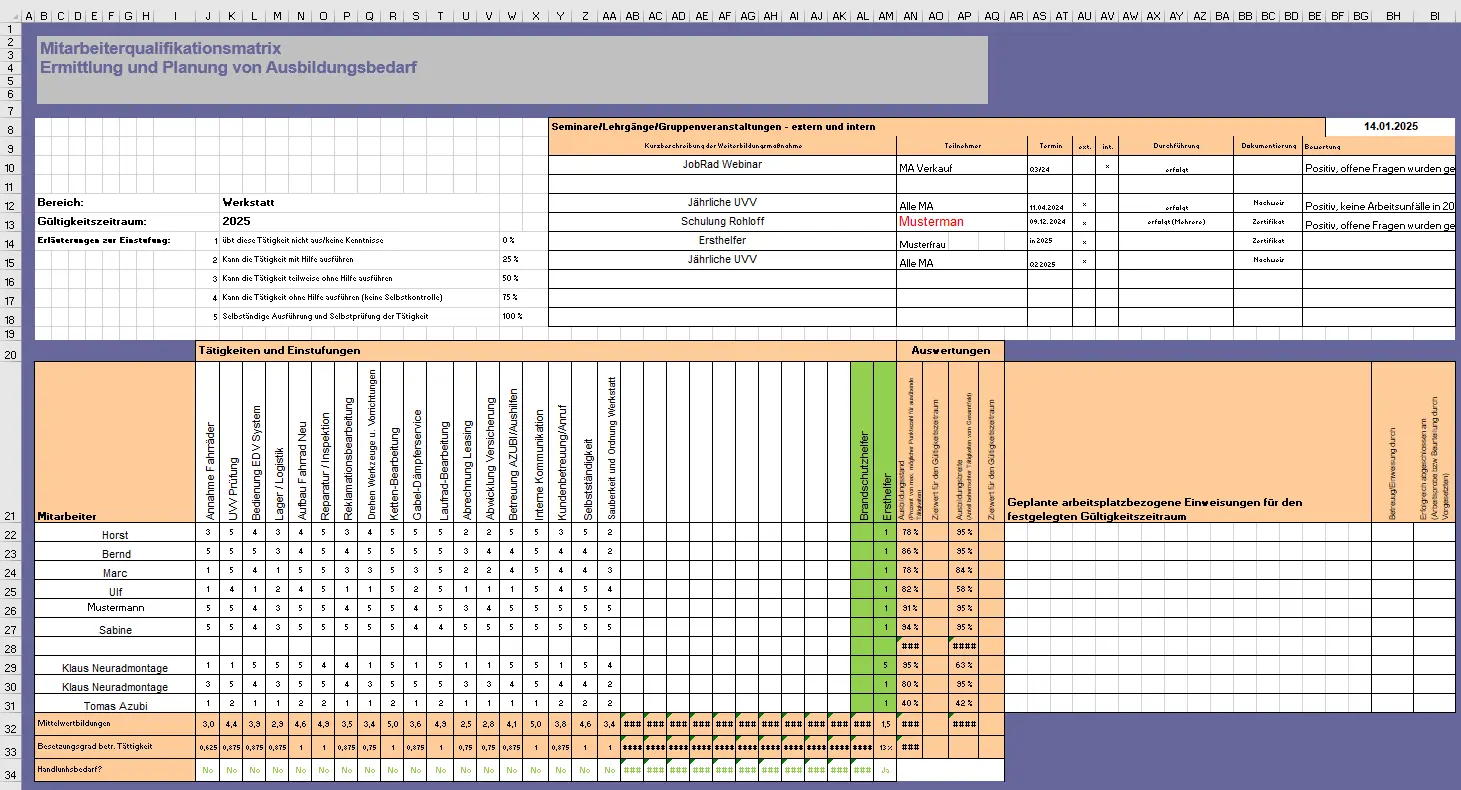Select the 'Annahme Fahrräder' activity header cell

pos(208,442)
